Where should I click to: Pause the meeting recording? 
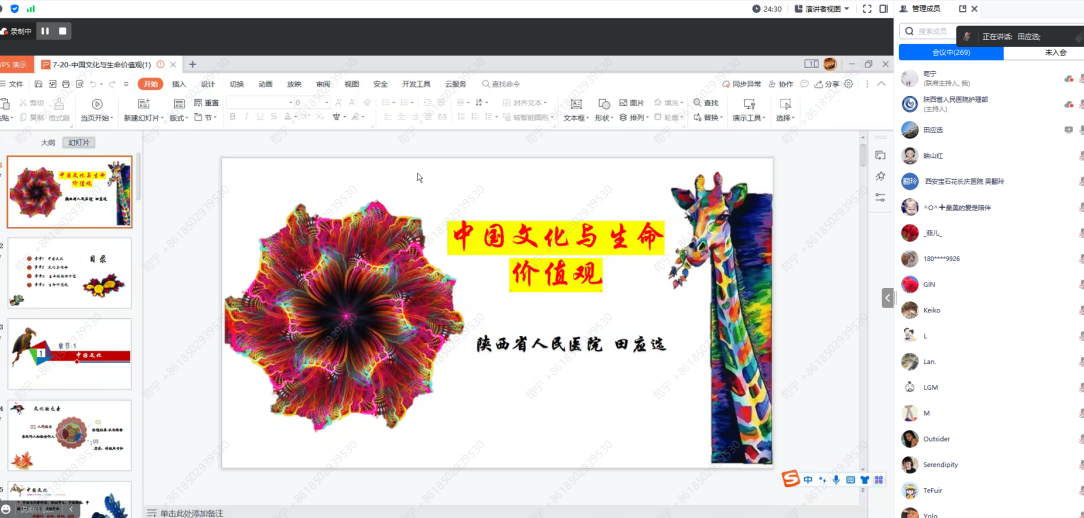(46, 31)
